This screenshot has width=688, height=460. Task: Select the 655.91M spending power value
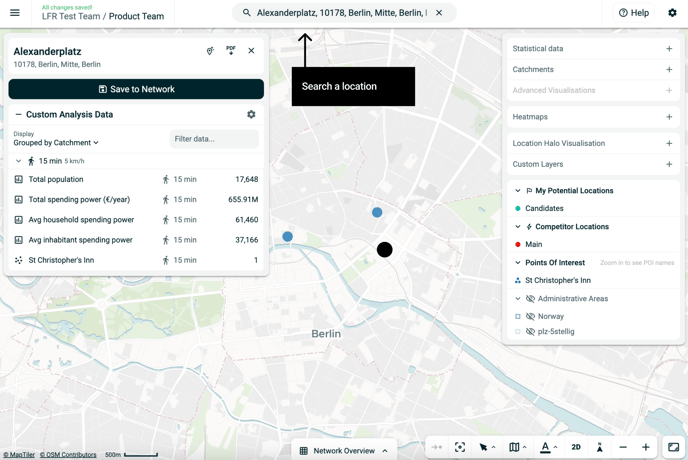pos(243,199)
